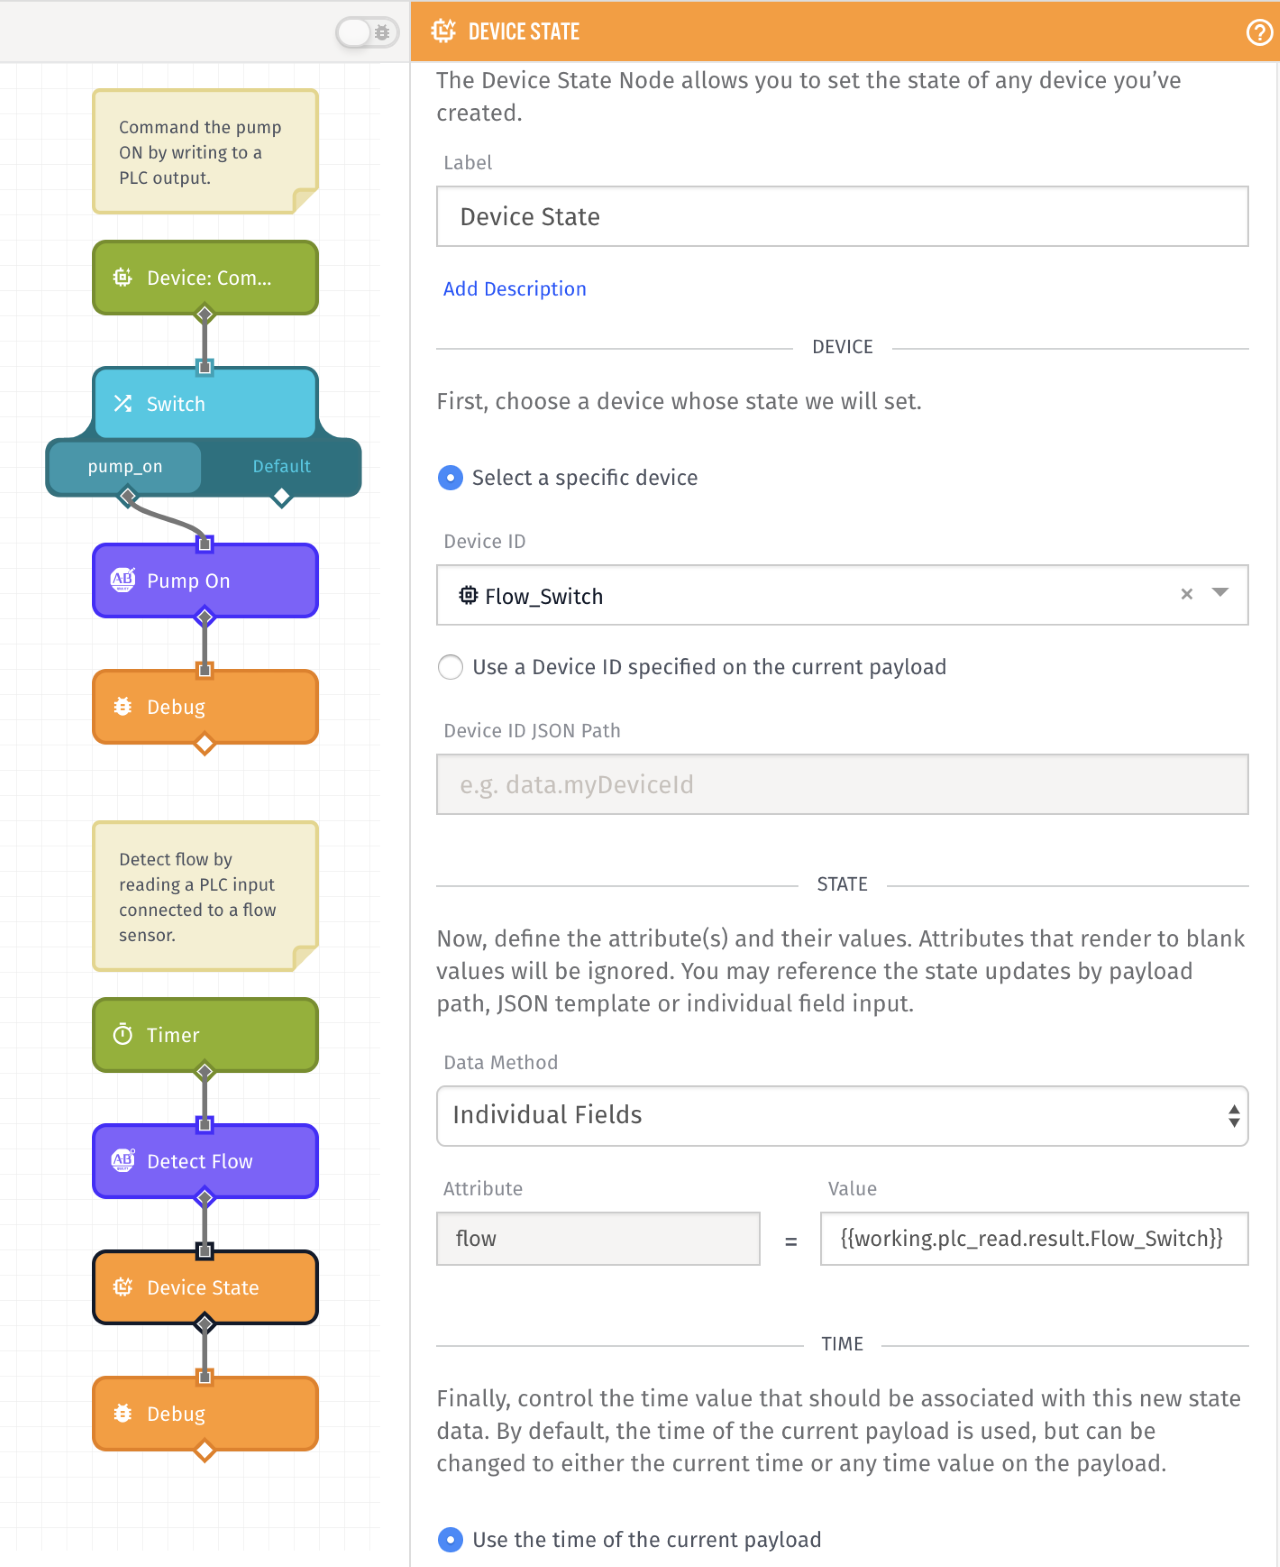Viewport: 1280px width, 1567px height.
Task: Clear the Flow_Switch device selection
Action: pyautogui.click(x=1187, y=594)
